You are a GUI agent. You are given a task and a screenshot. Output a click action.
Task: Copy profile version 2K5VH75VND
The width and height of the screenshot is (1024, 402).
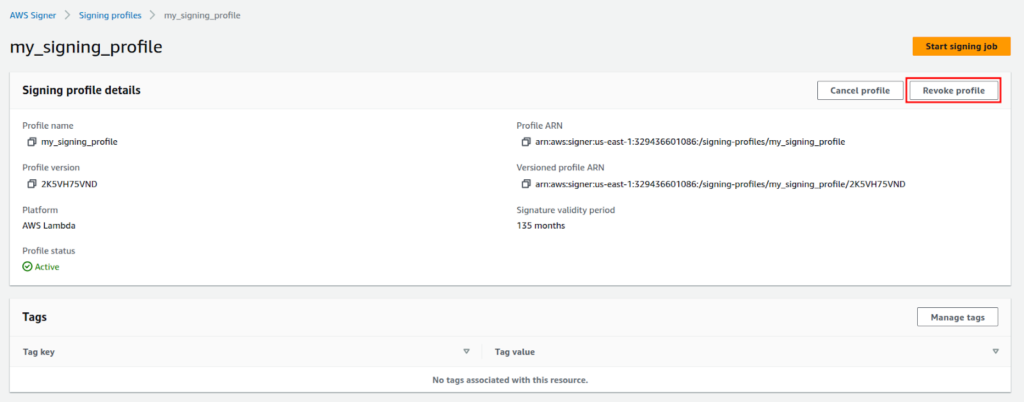pos(31,184)
